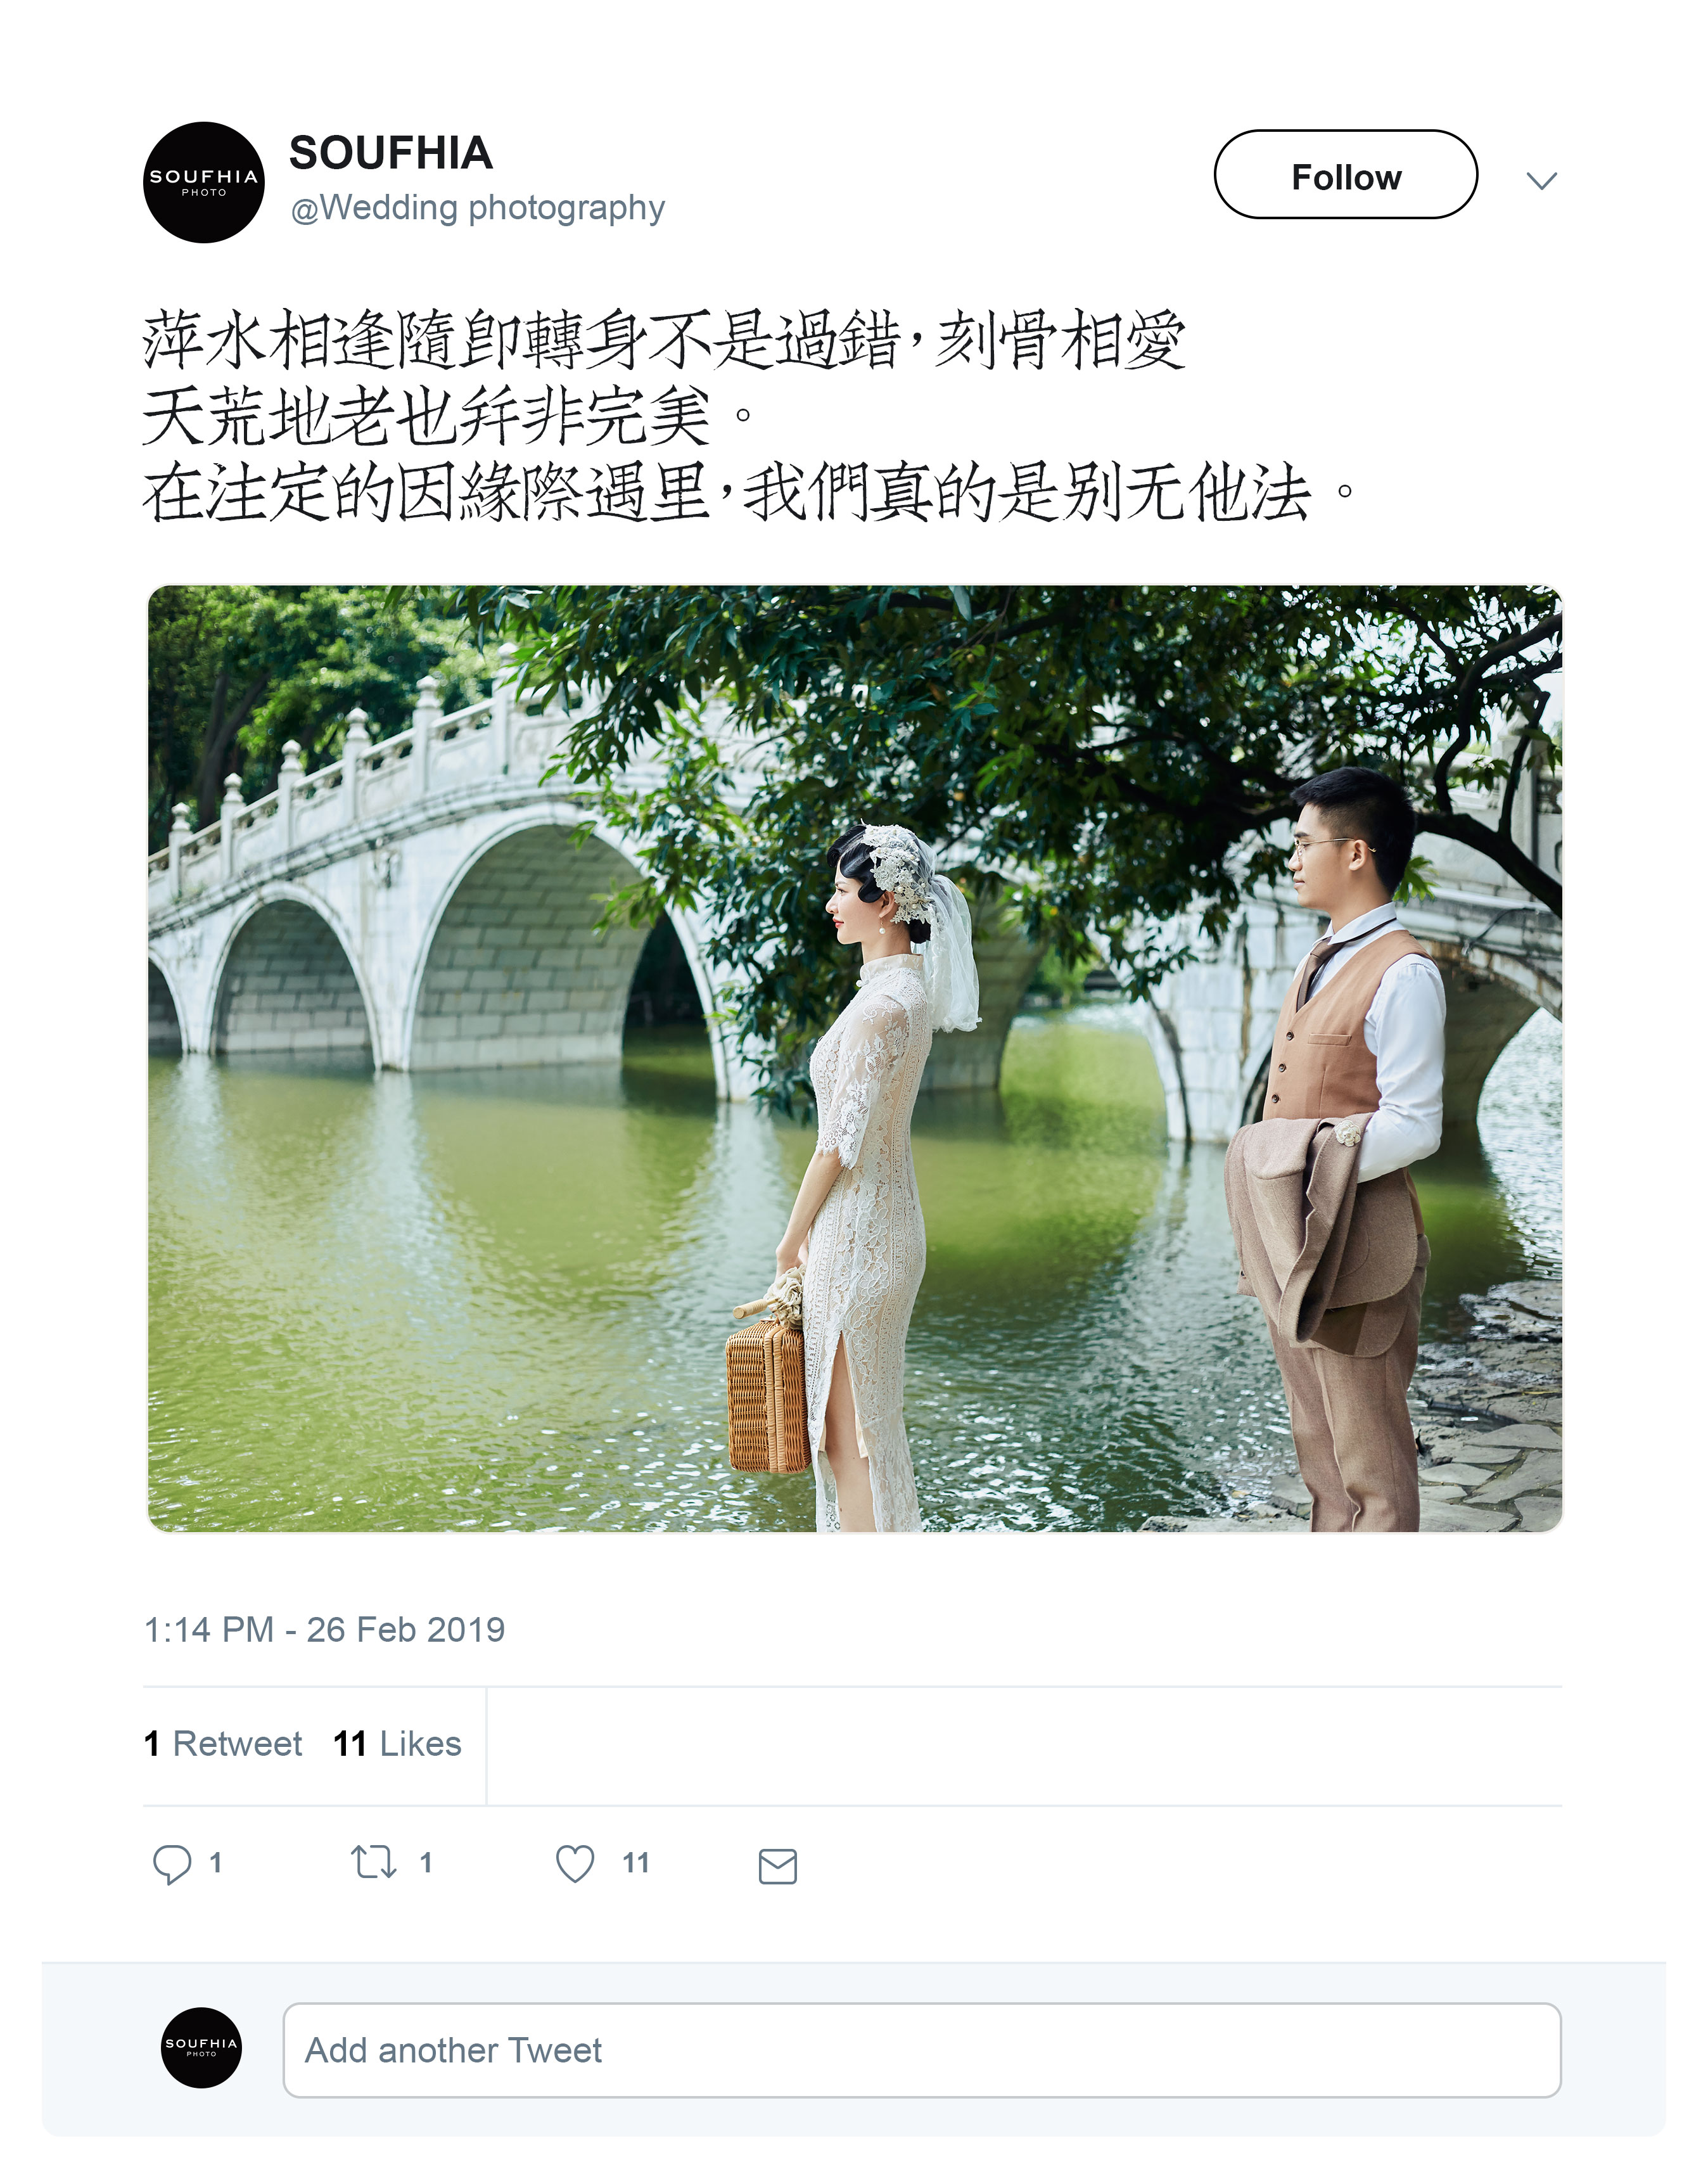The image size is (1708, 2167).
Task: Focus the Add another Tweet field
Action: (x=922, y=2049)
